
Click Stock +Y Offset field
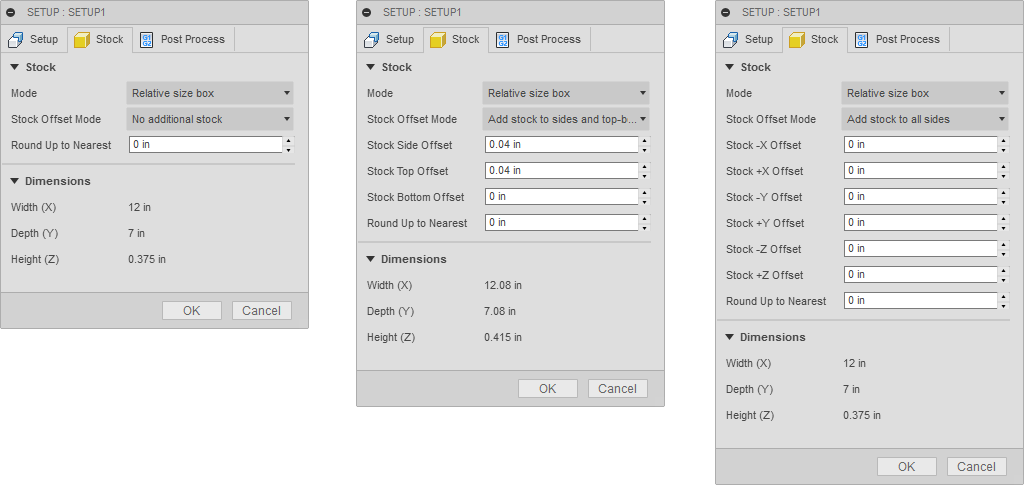click(x=921, y=222)
